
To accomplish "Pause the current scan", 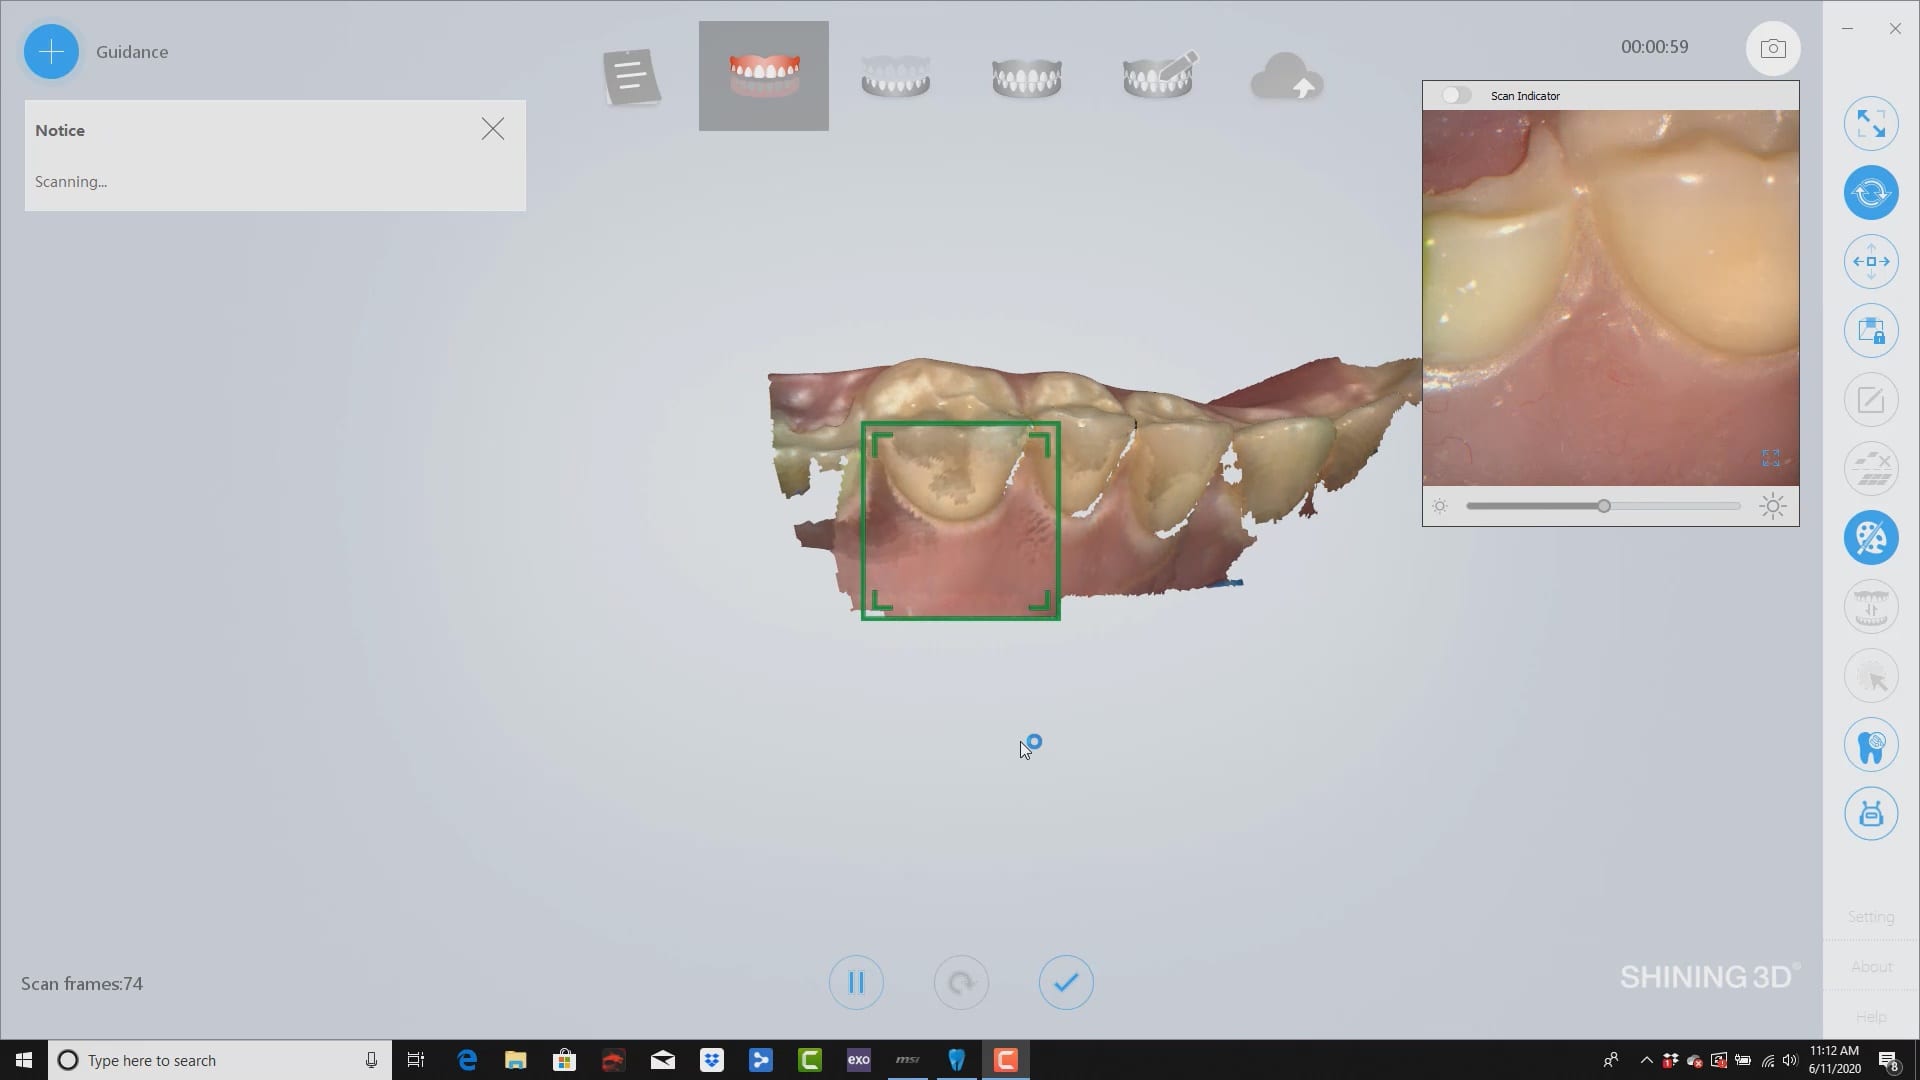I will pyautogui.click(x=856, y=983).
